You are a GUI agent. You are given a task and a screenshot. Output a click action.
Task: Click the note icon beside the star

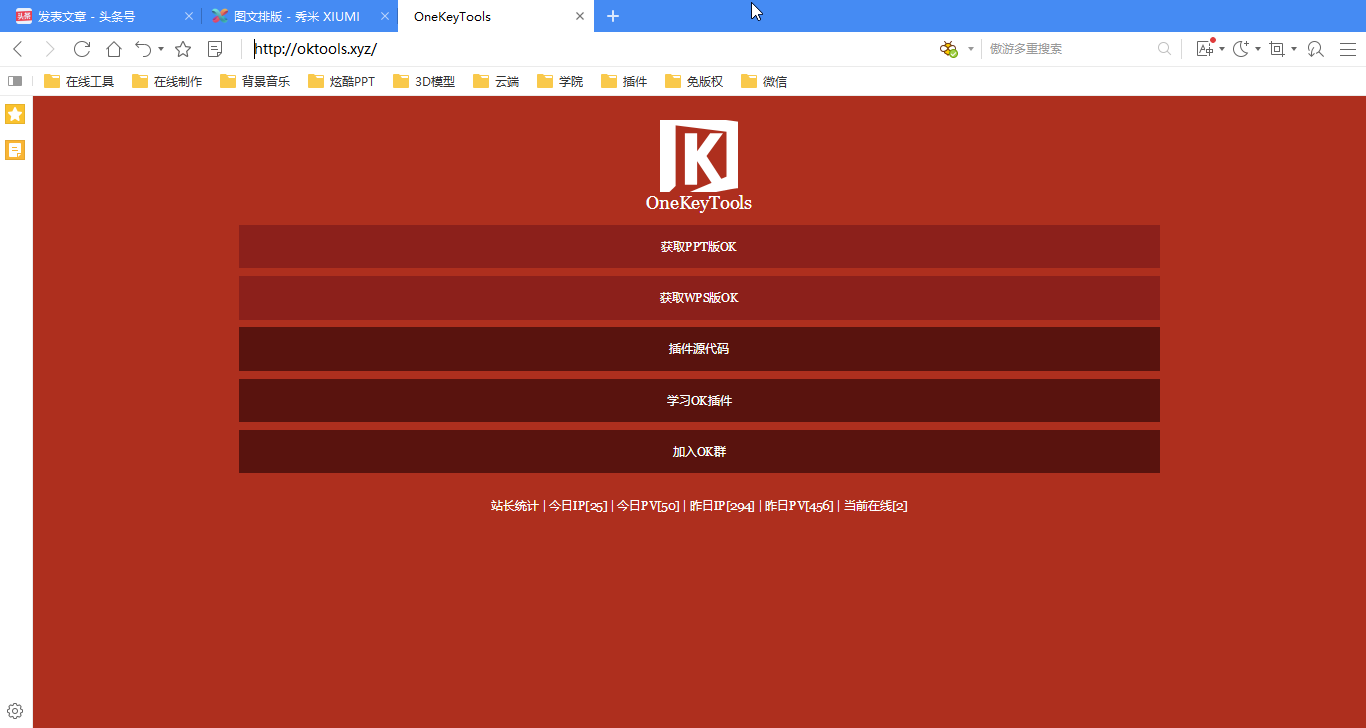pos(215,49)
